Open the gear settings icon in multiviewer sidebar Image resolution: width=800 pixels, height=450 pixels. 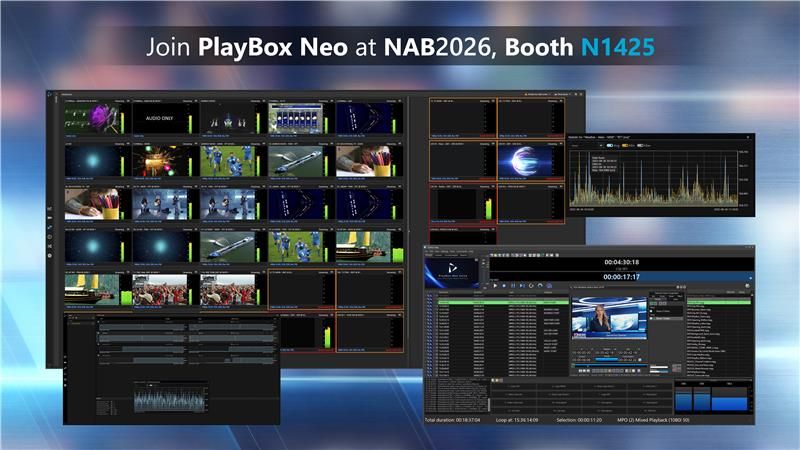click(x=49, y=255)
